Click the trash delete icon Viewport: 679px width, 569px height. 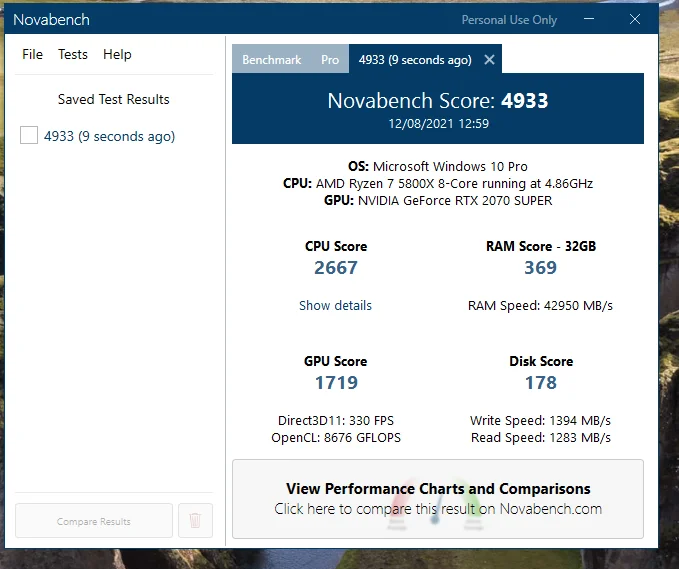[x=195, y=520]
